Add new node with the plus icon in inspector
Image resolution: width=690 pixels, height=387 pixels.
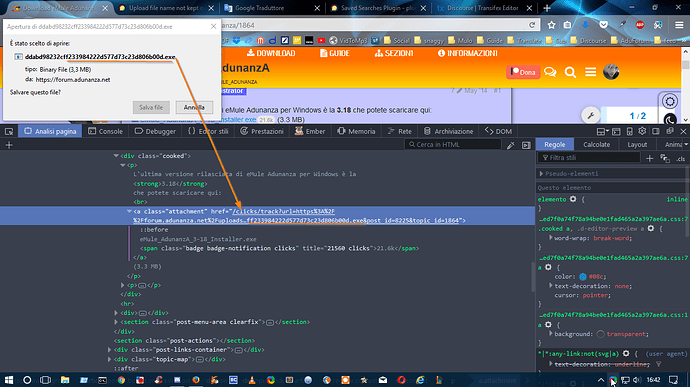(x=9, y=145)
